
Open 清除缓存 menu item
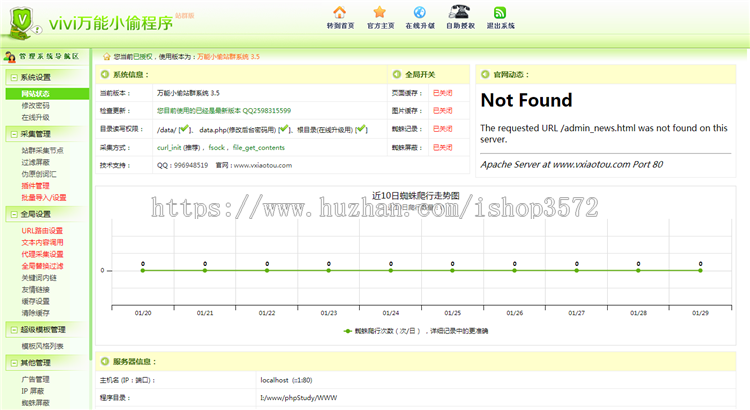click(35, 313)
